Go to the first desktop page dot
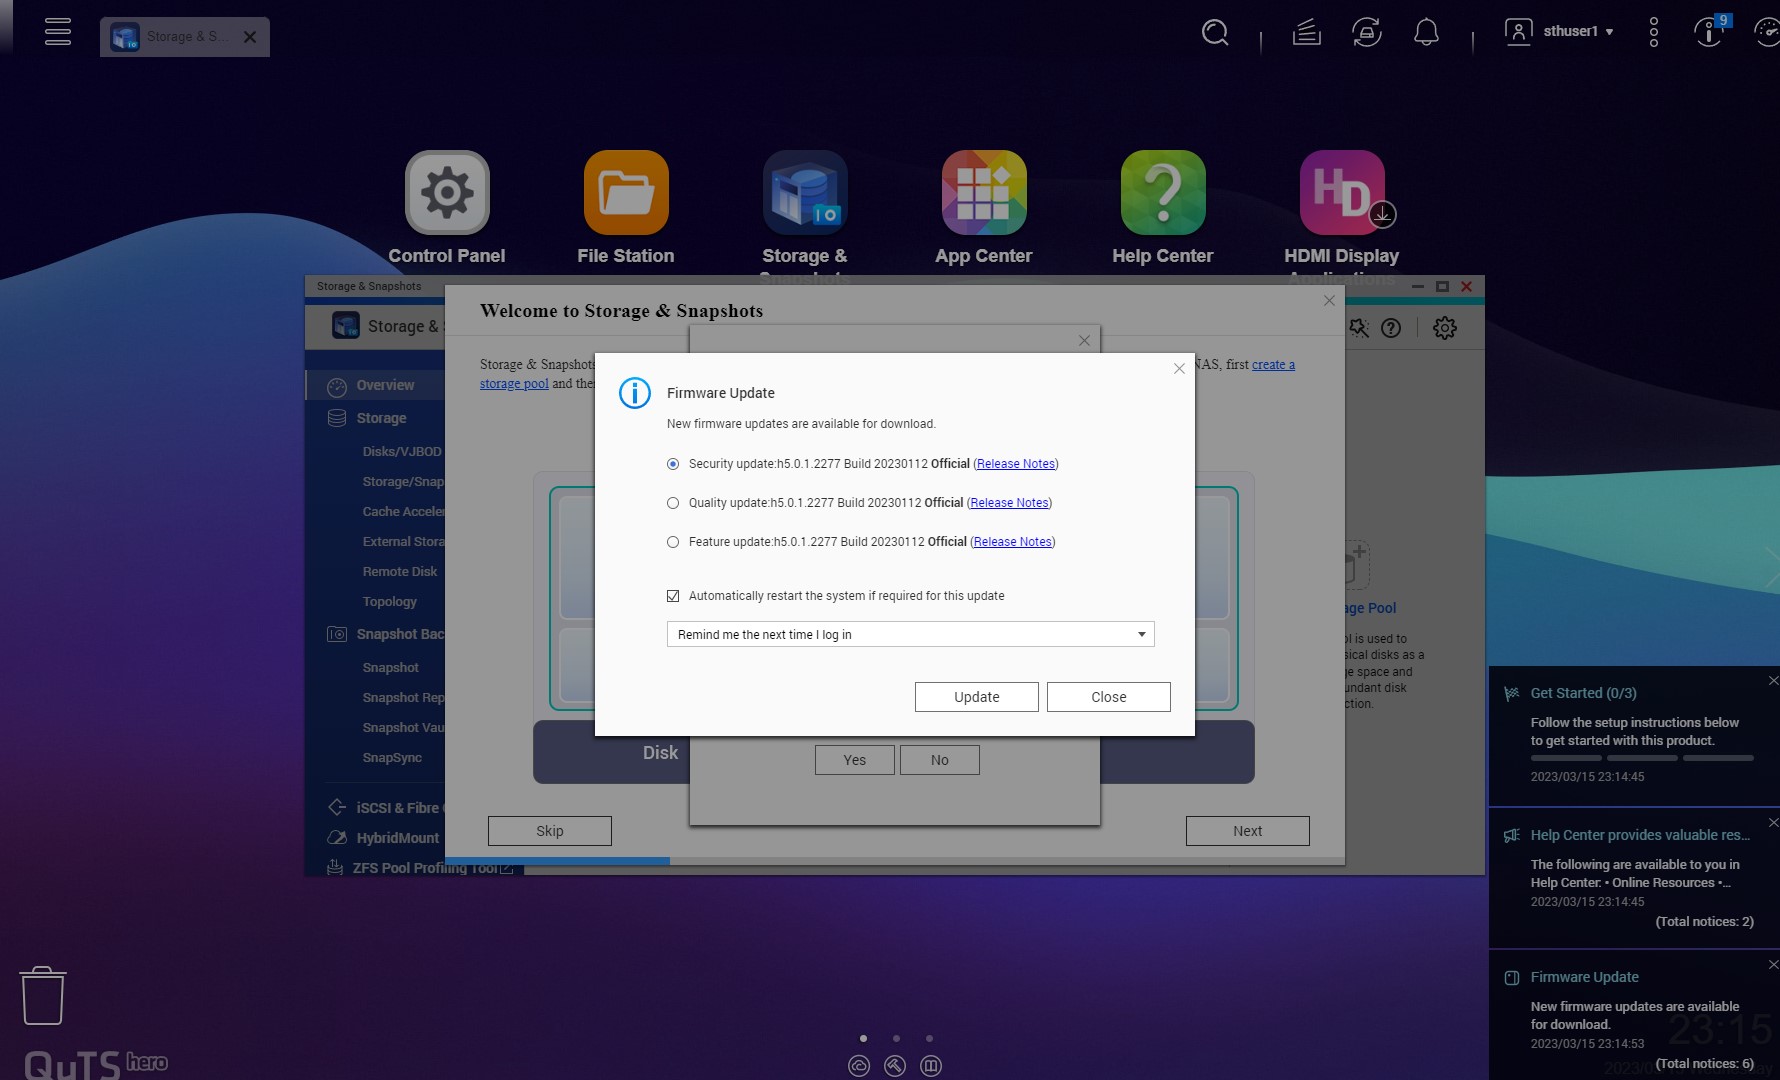Viewport: 1780px width, 1080px height. (864, 1038)
